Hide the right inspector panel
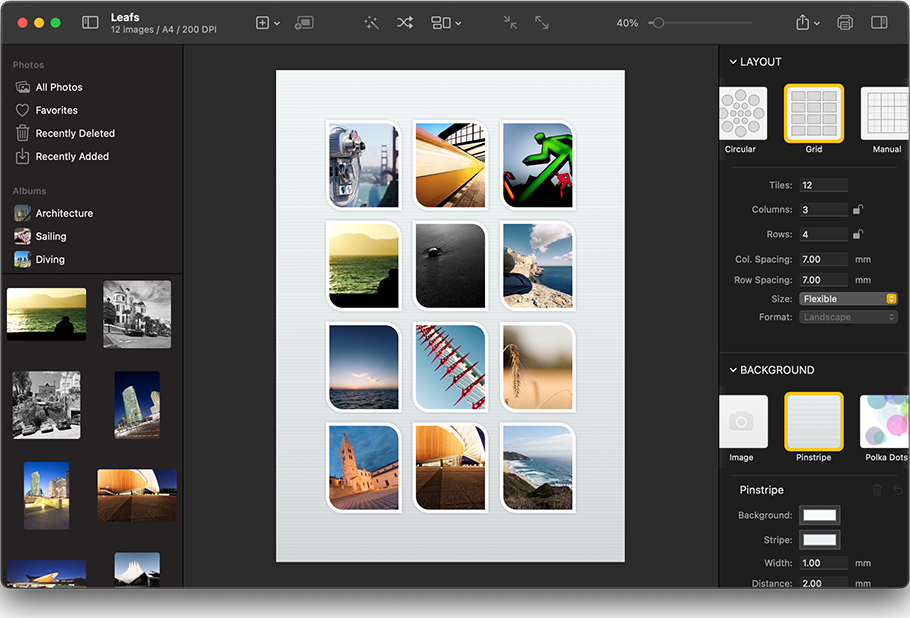 879,22
